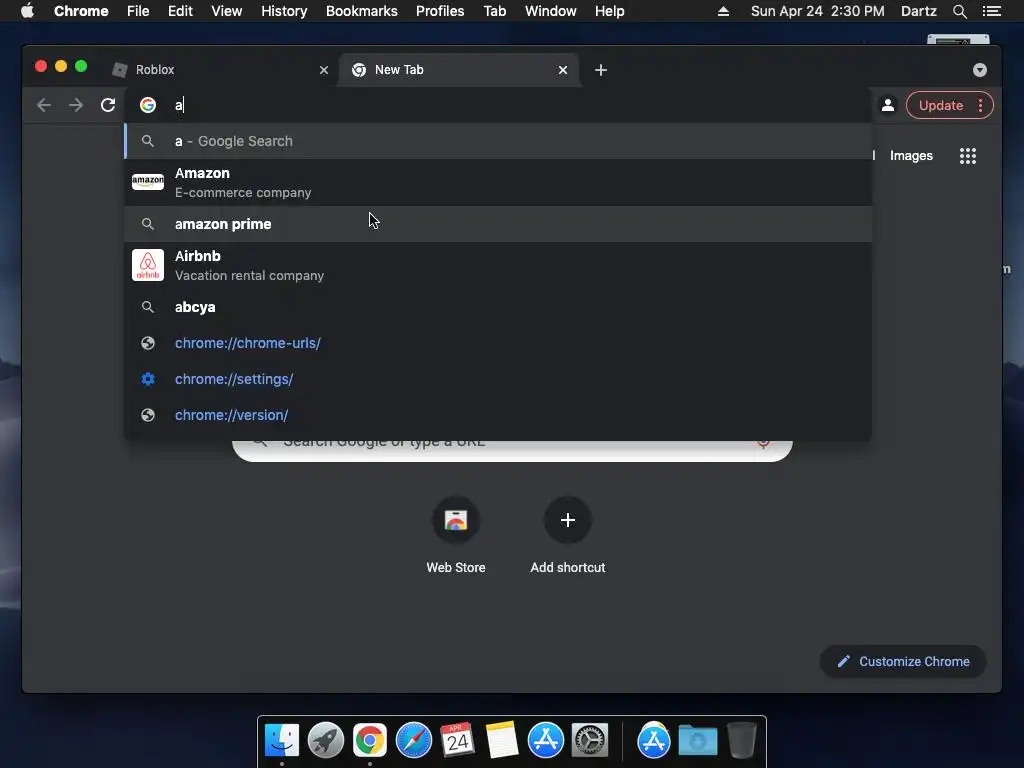Click the Update button
The height and width of the screenshot is (768, 1024).
coord(940,105)
